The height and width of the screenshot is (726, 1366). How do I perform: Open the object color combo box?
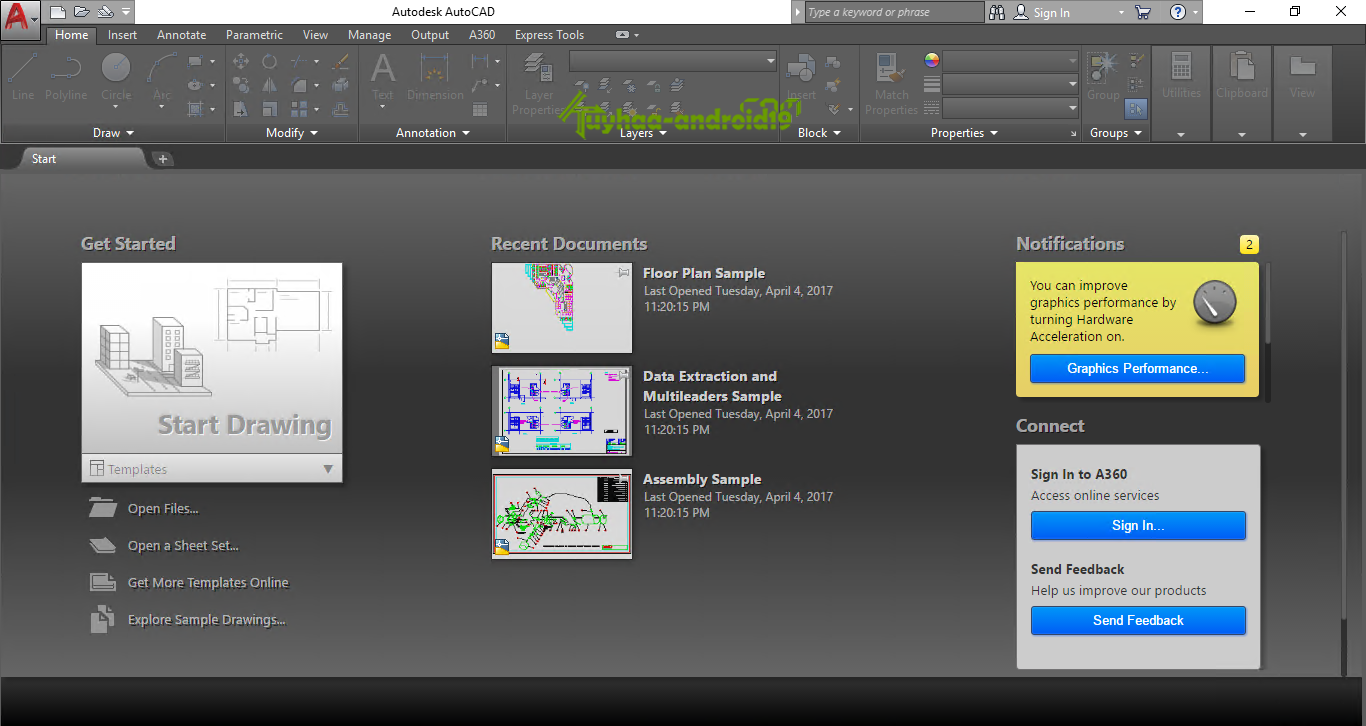[x=1011, y=60]
